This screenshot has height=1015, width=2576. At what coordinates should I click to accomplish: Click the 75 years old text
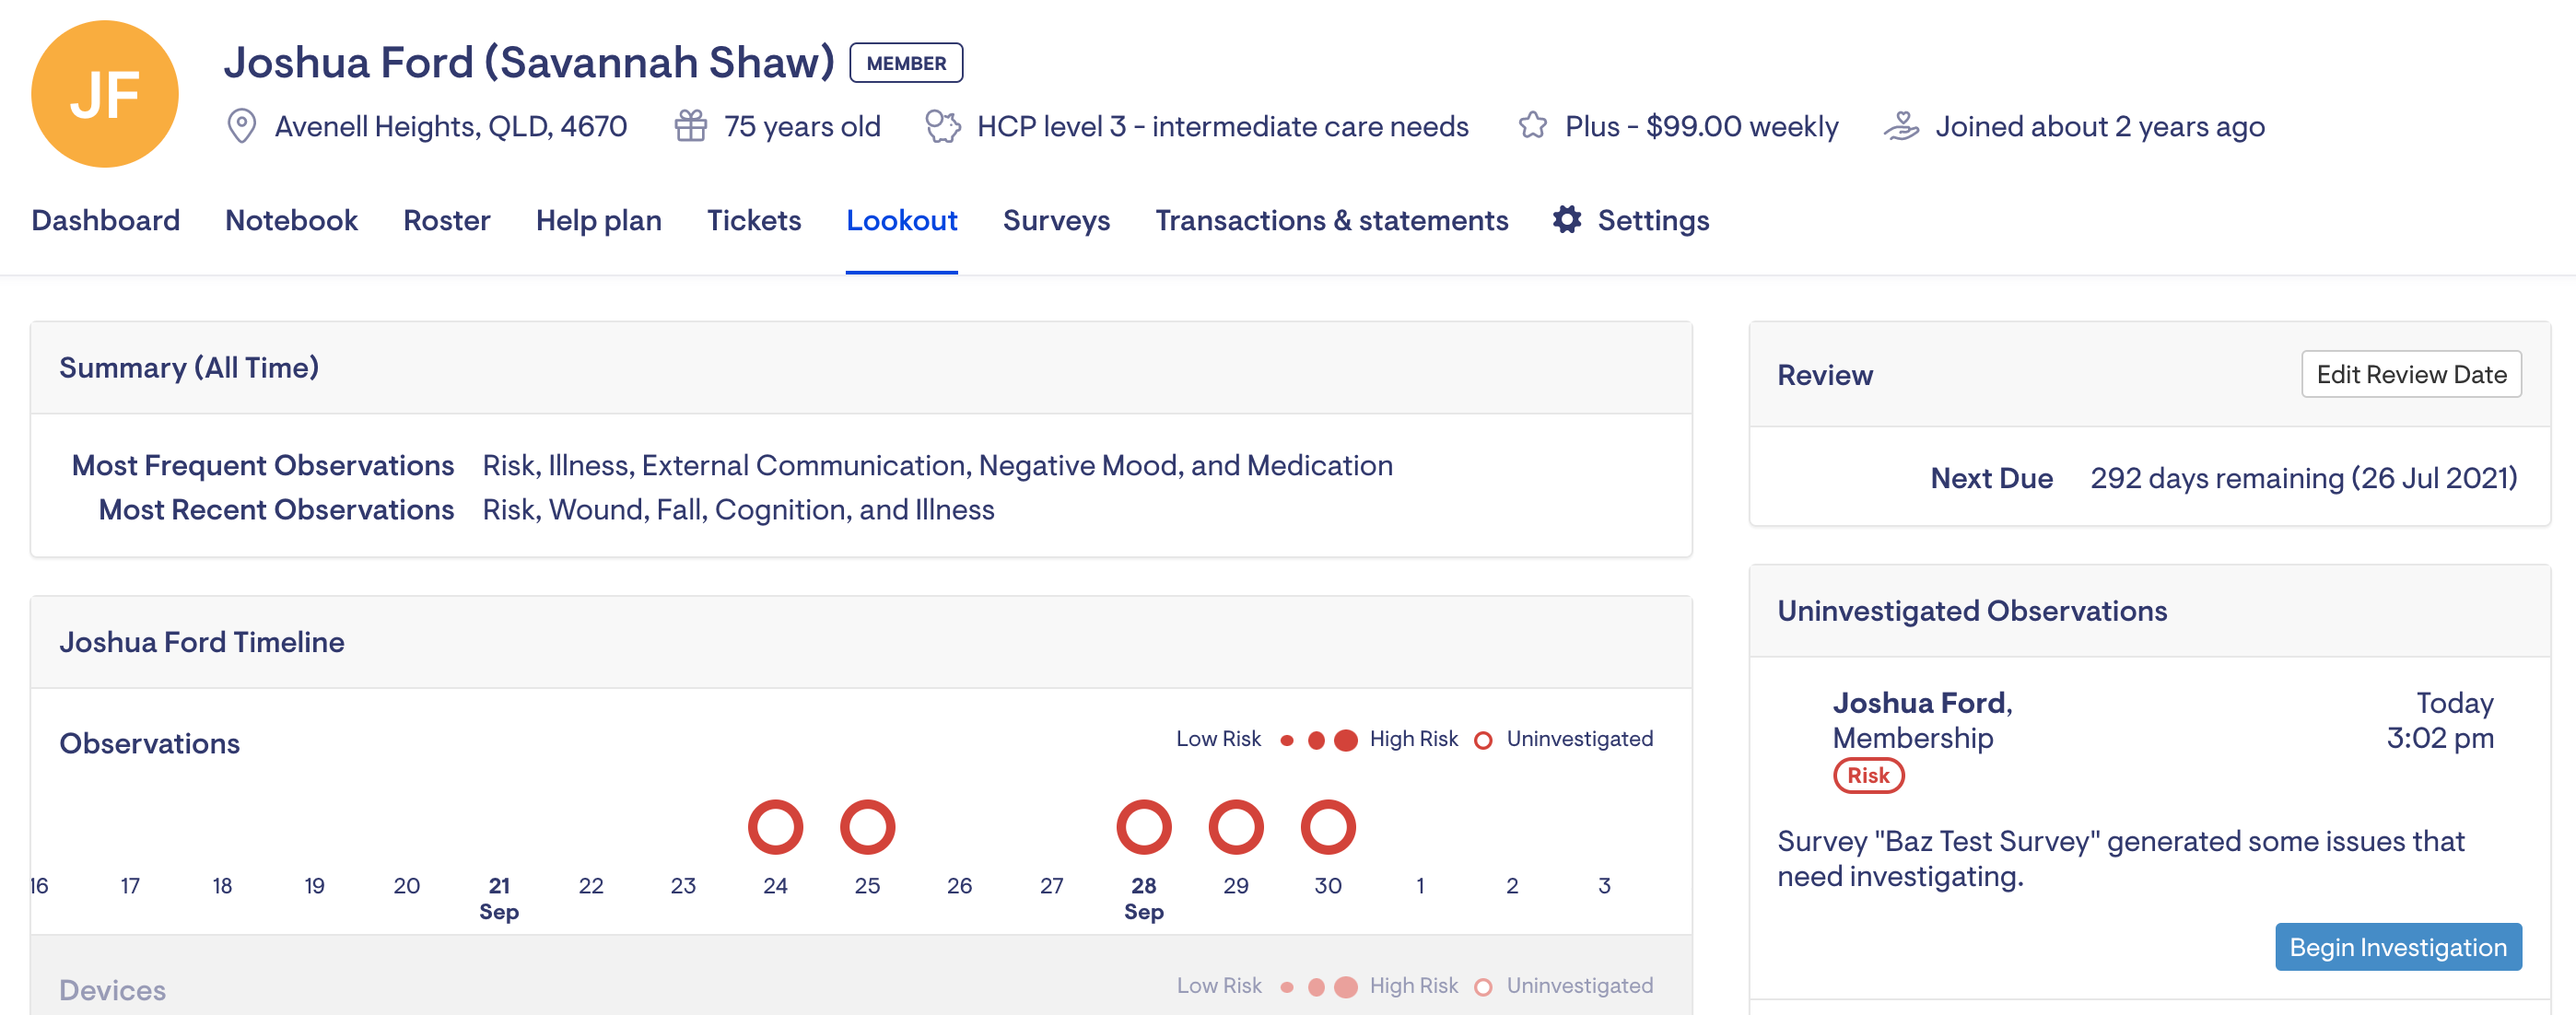point(802,127)
